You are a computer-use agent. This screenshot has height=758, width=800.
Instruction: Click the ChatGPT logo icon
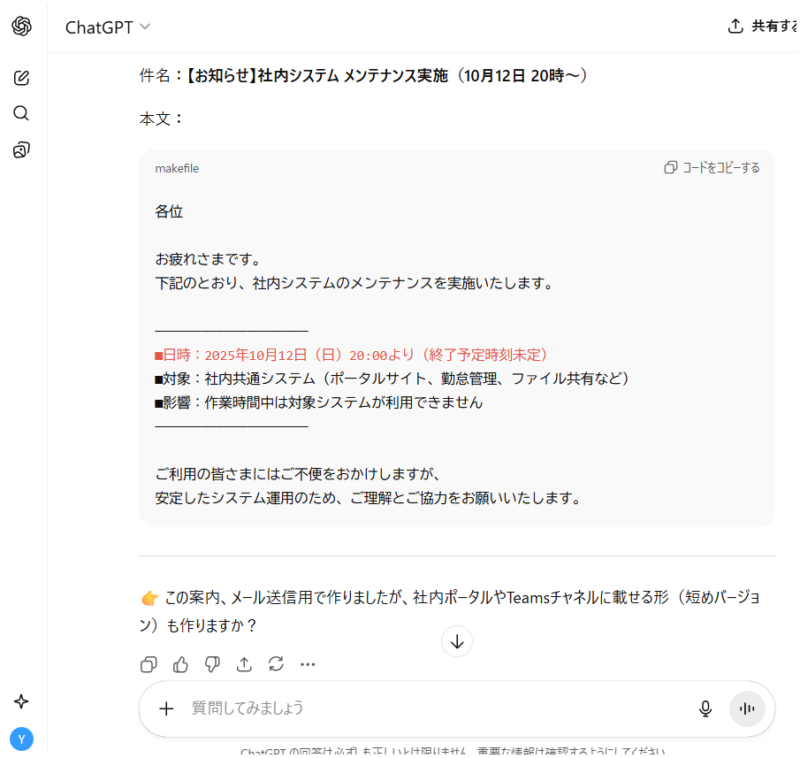pos(21,27)
